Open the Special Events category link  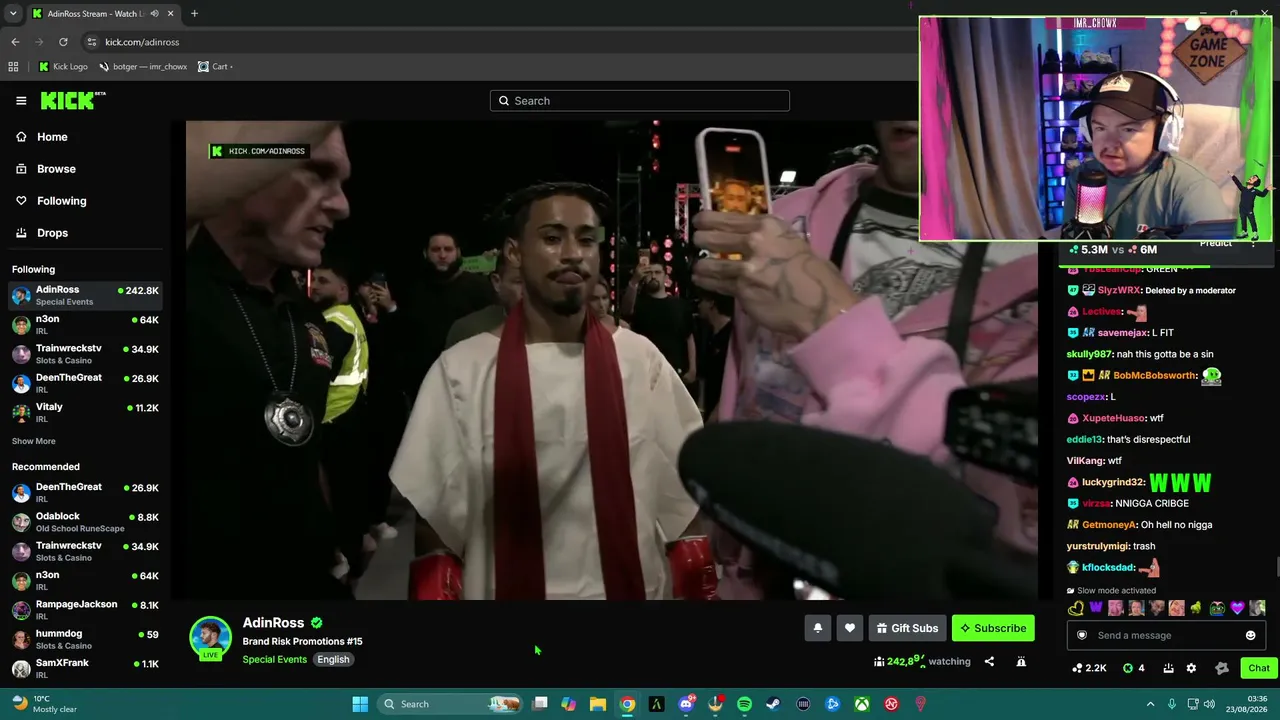[274, 660]
